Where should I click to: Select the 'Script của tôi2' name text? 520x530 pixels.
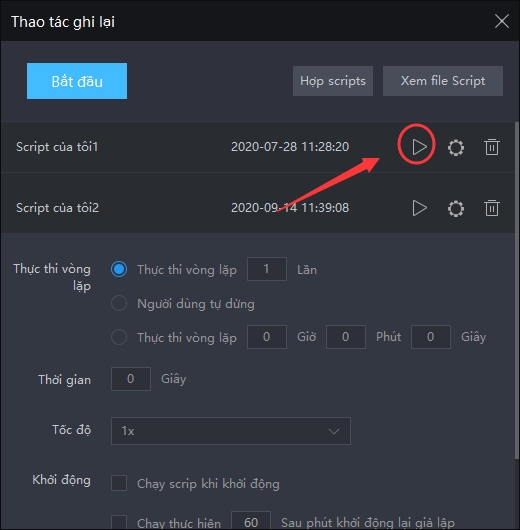[57, 208]
